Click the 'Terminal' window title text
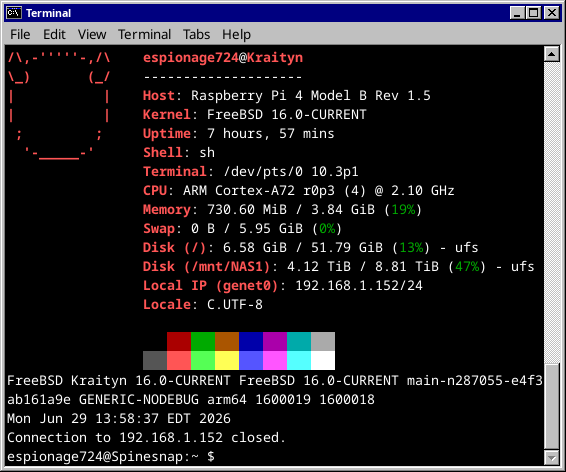This screenshot has width=566, height=472. [x=48, y=13]
